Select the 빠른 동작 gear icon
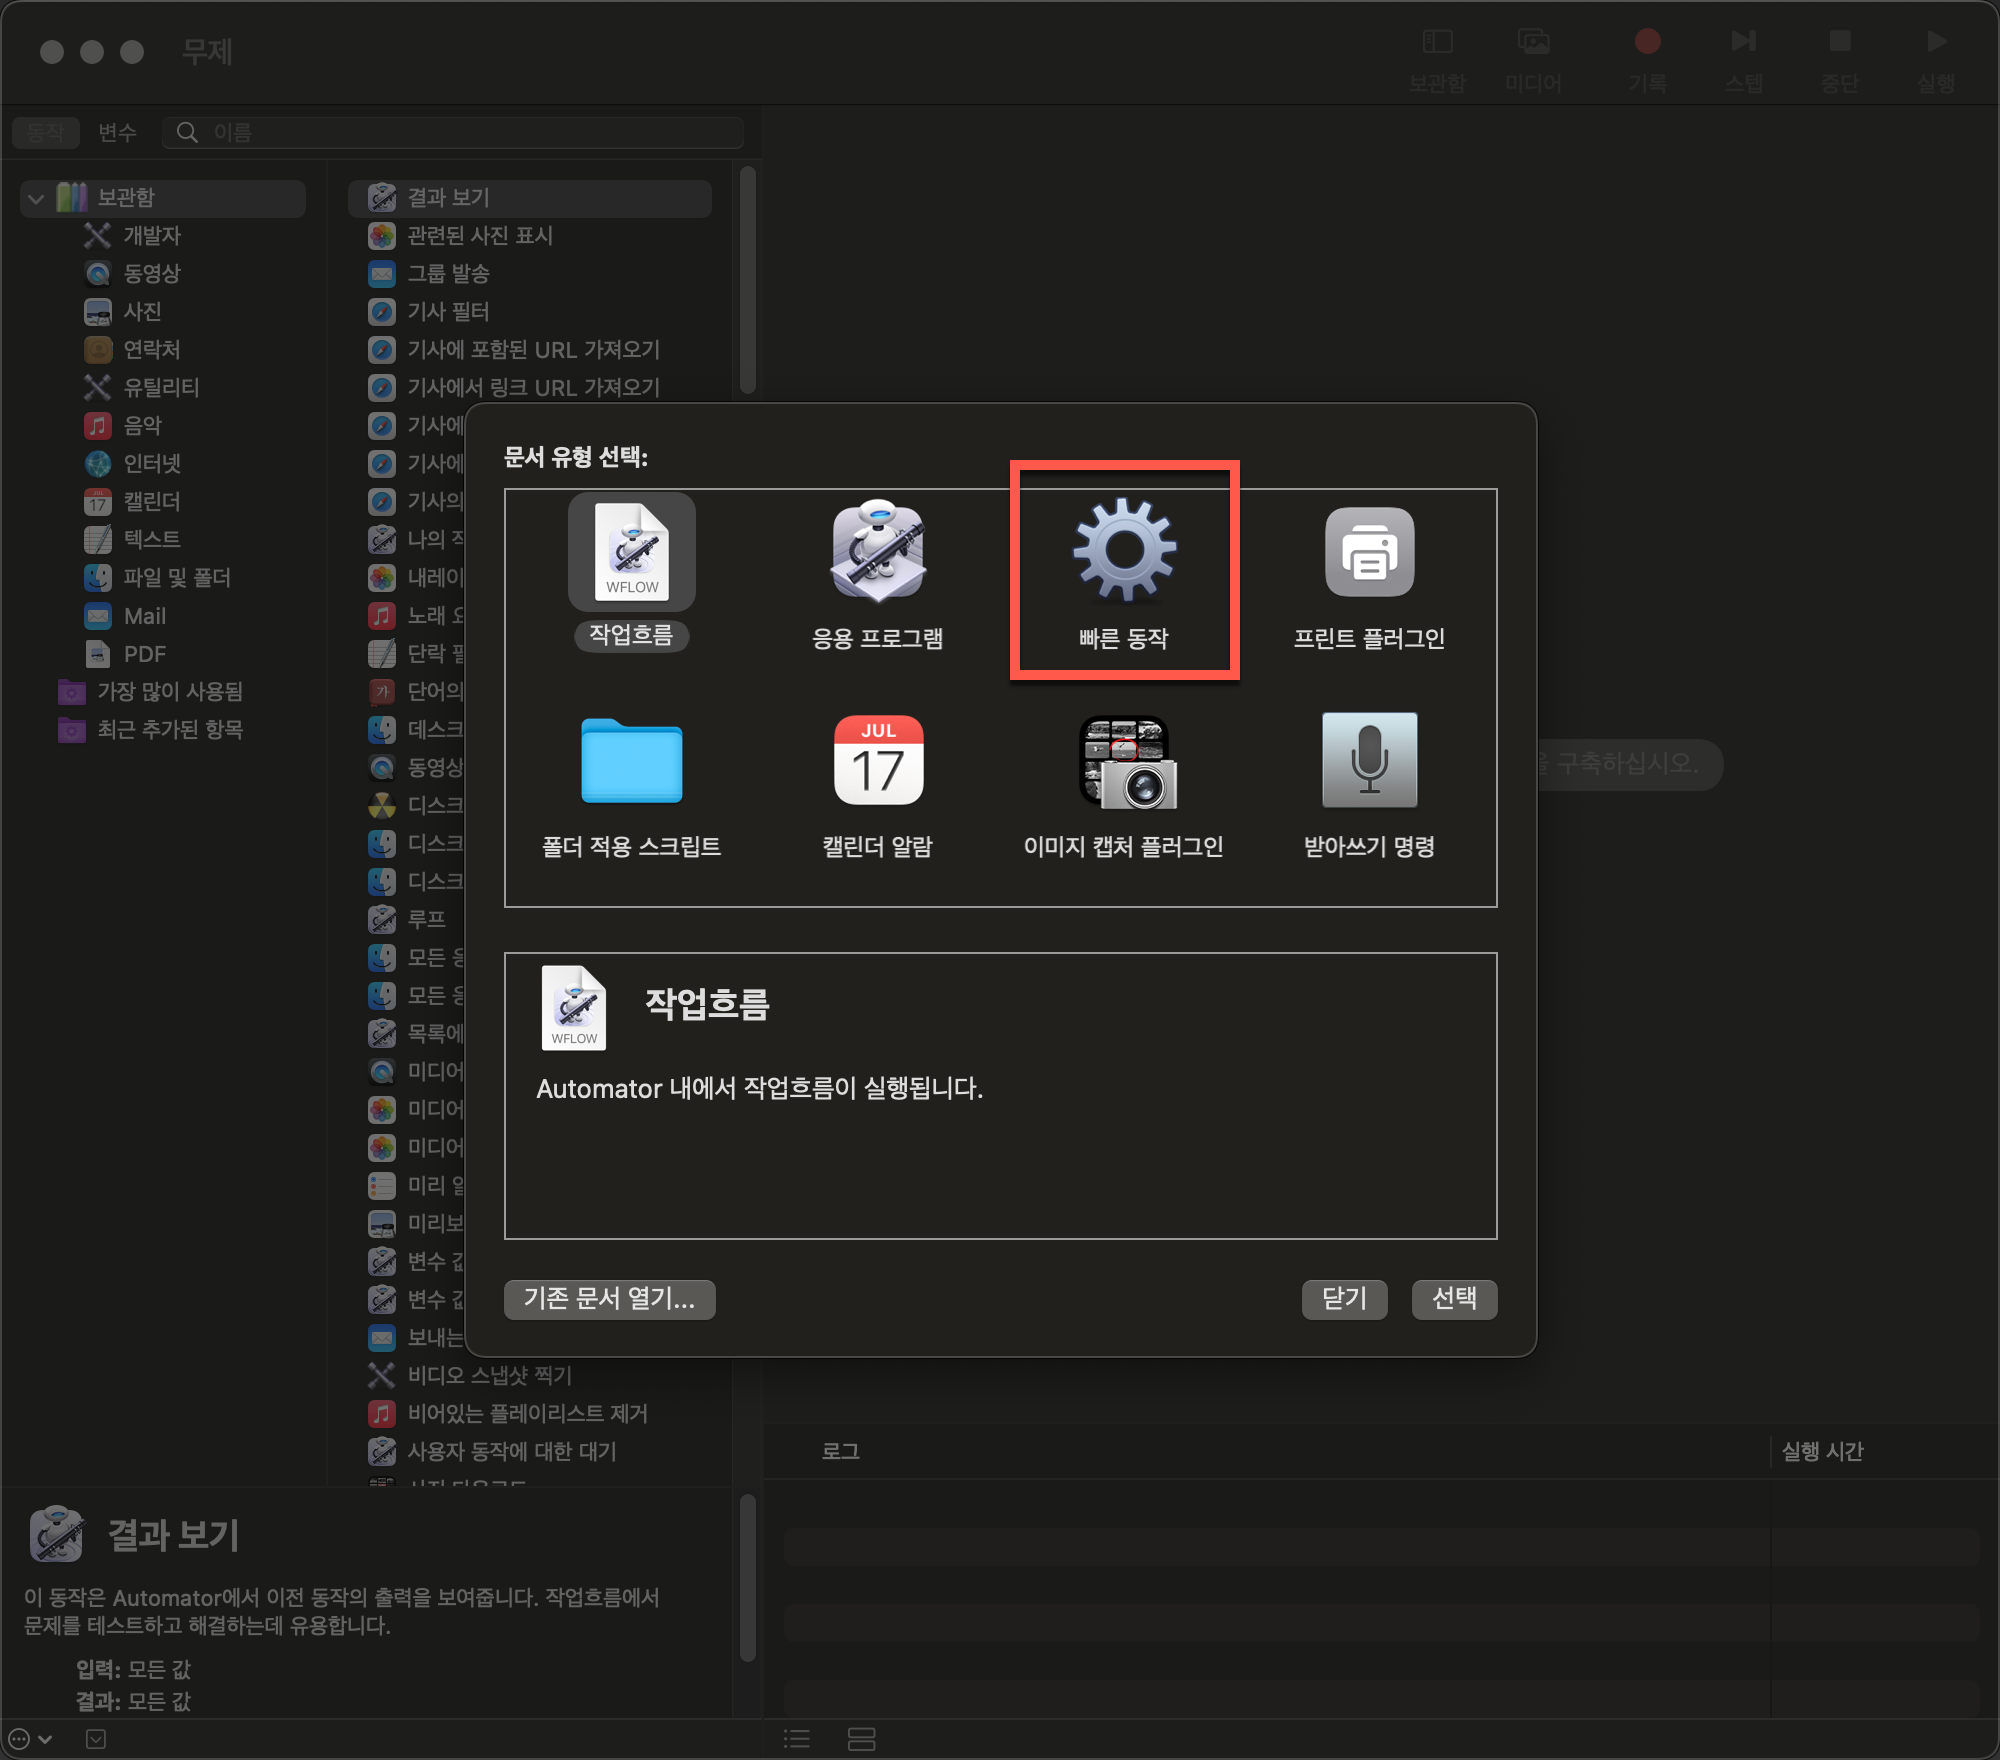 (1124, 552)
